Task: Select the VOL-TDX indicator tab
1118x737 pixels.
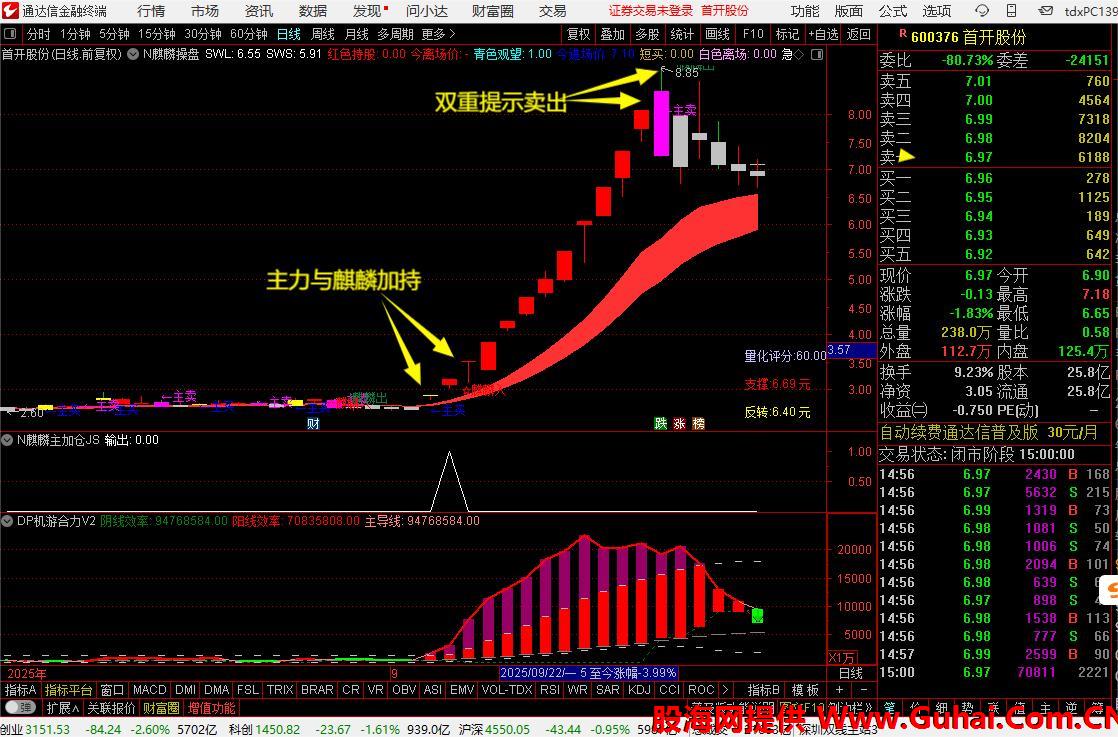Action: 507,689
